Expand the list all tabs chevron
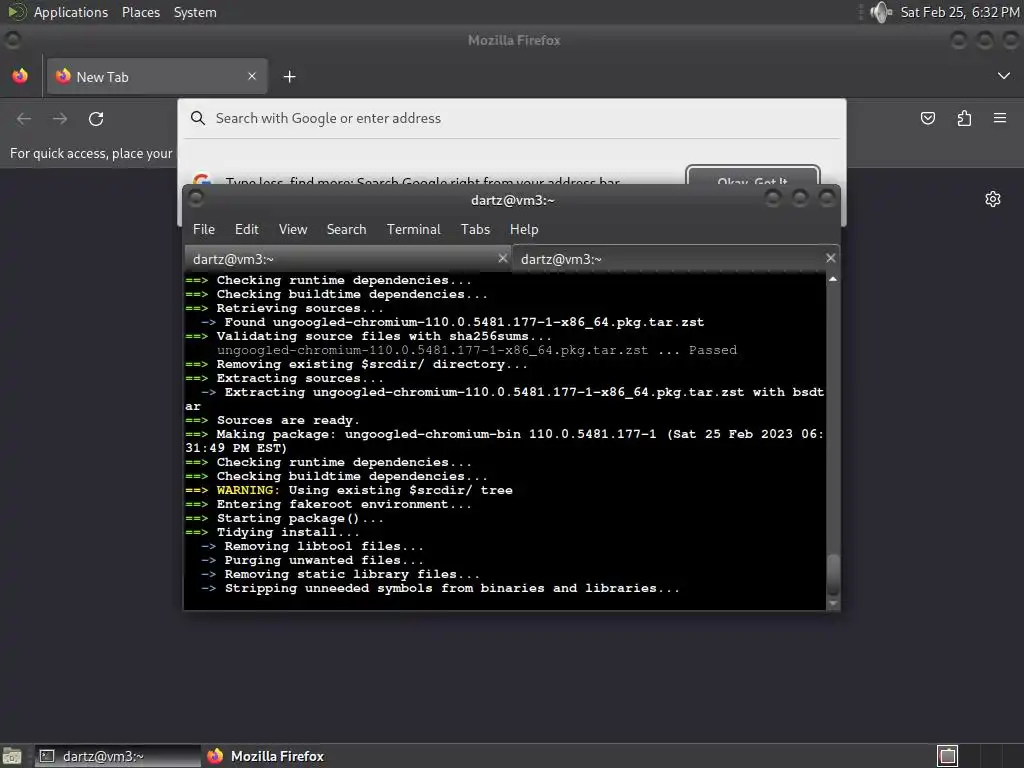This screenshot has height=768, width=1024. click(x=1004, y=76)
